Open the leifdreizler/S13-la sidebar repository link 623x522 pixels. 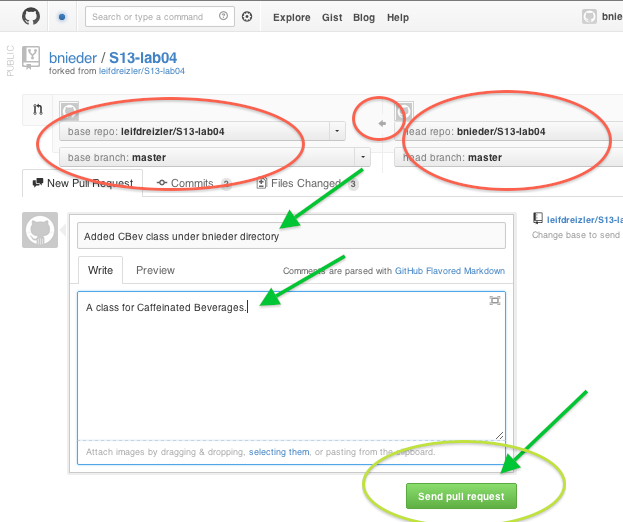[584, 220]
